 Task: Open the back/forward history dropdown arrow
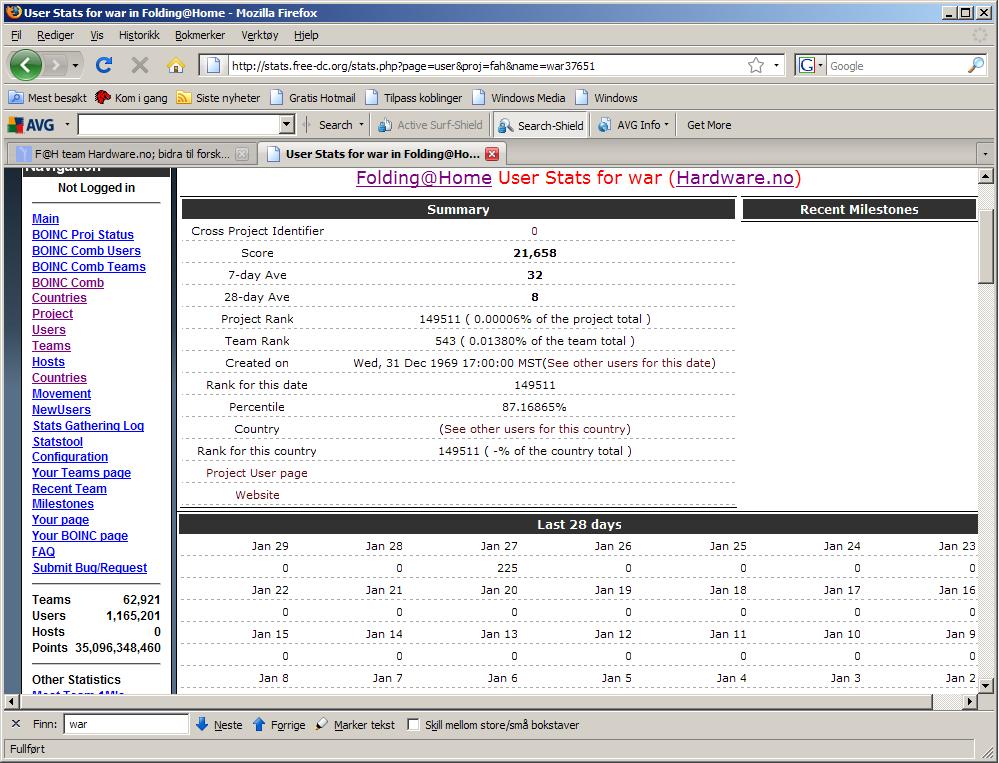coord(75,65)
